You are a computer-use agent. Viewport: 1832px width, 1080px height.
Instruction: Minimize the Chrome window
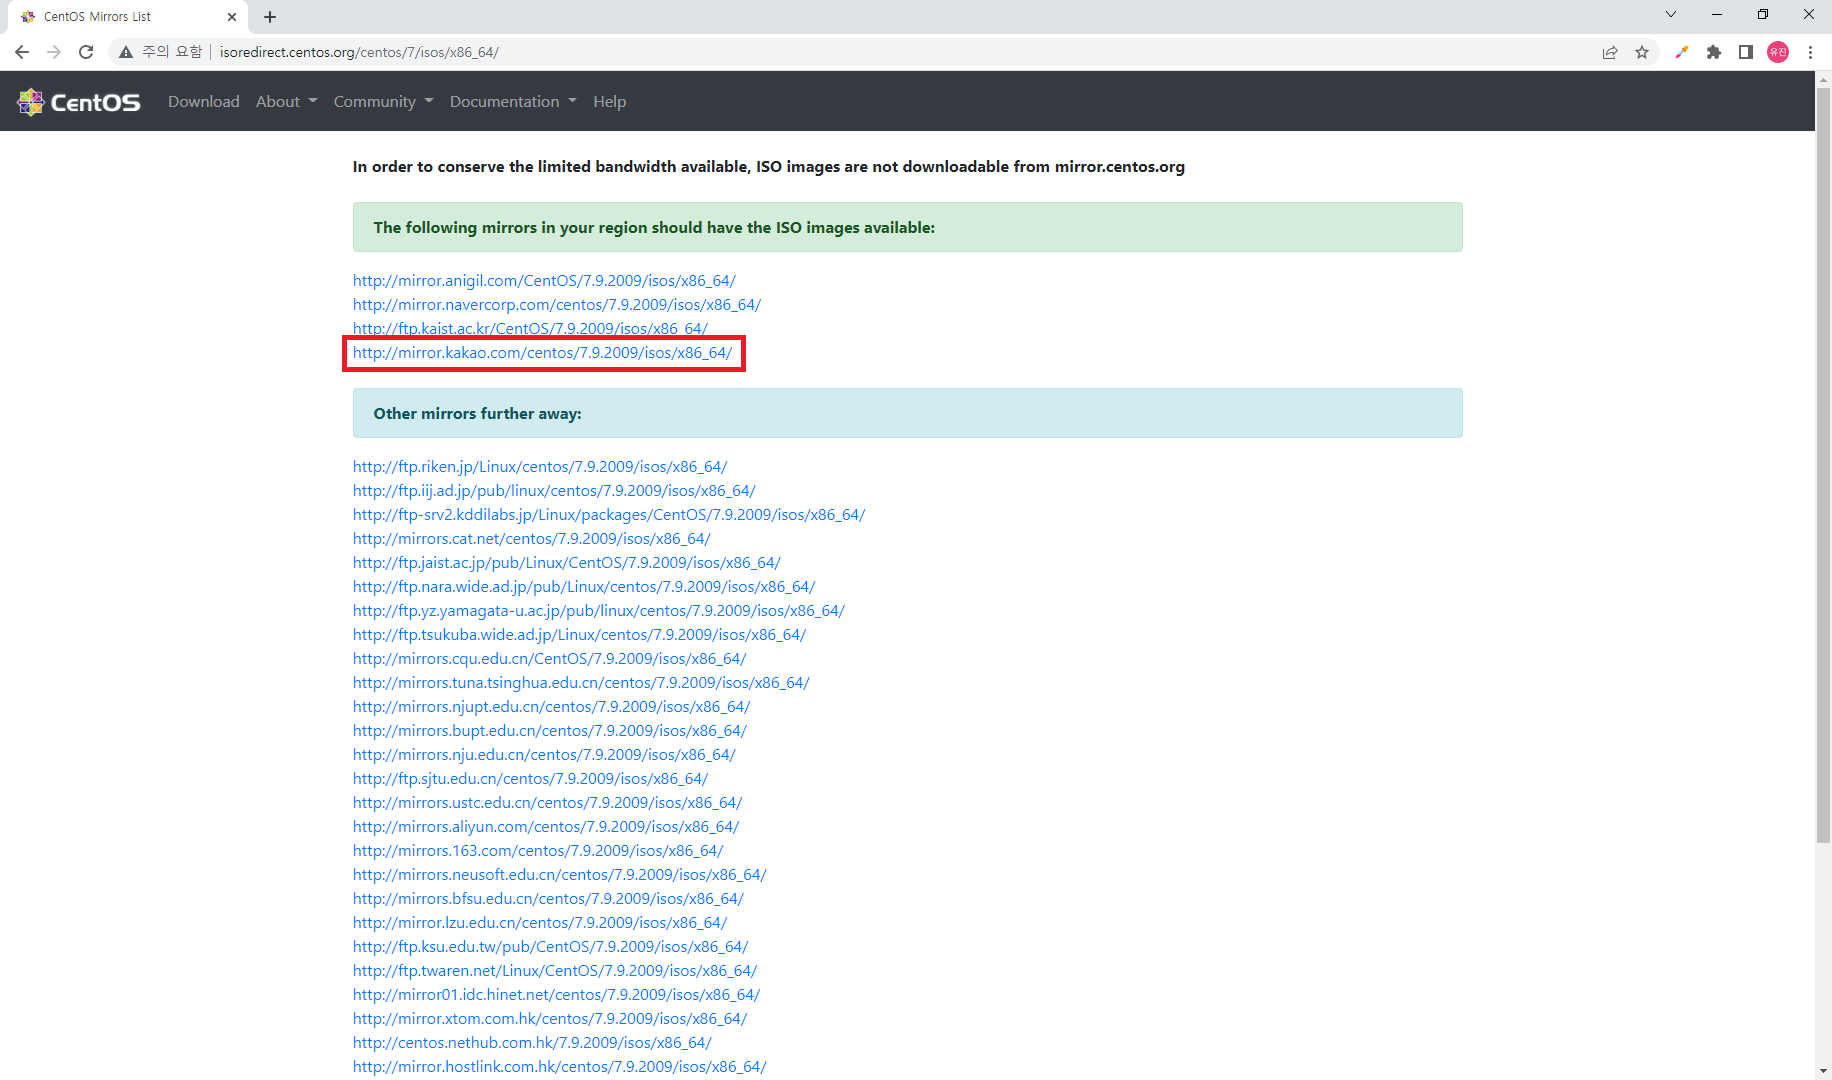(x=1717, y=14)
